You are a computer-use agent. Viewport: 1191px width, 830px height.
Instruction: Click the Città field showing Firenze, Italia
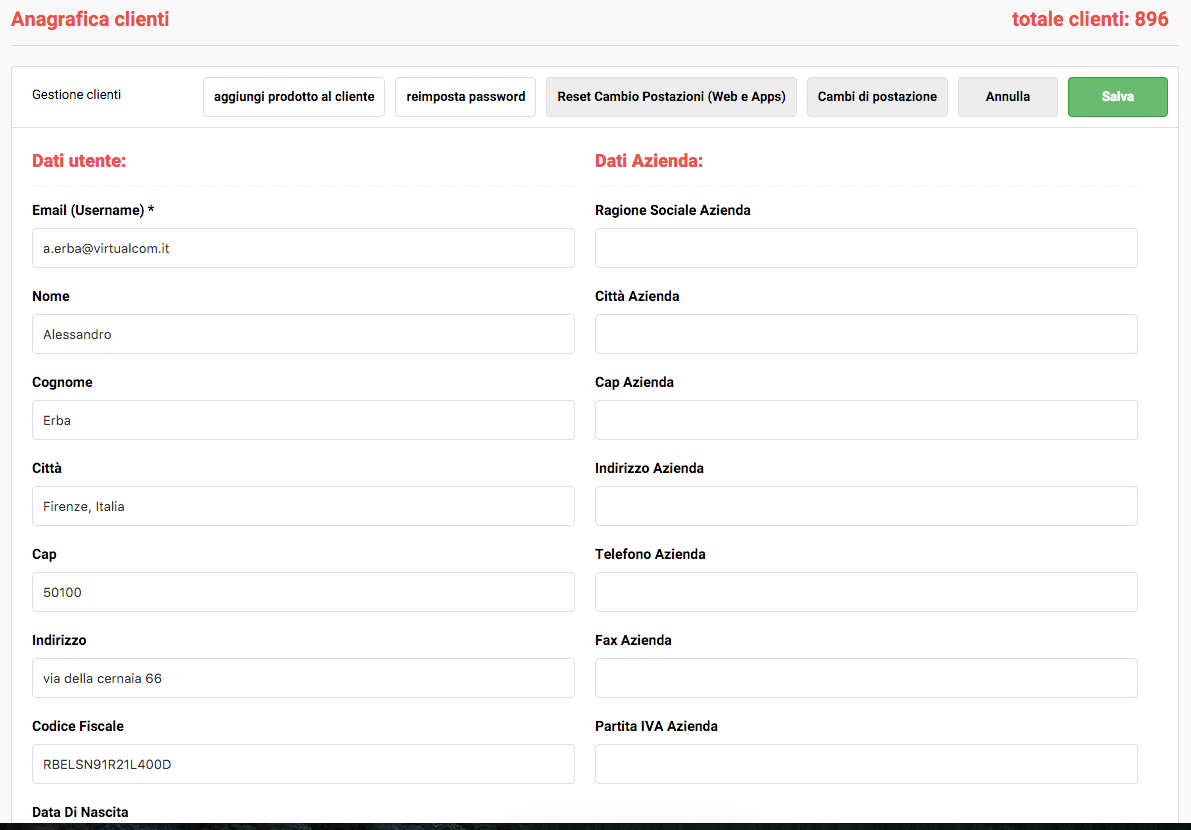point(303,506)
